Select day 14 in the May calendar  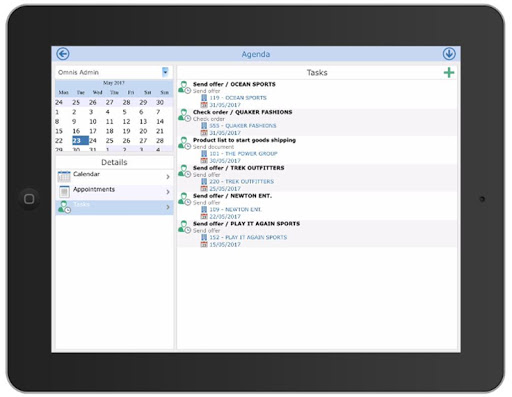(x=160, y=121)
